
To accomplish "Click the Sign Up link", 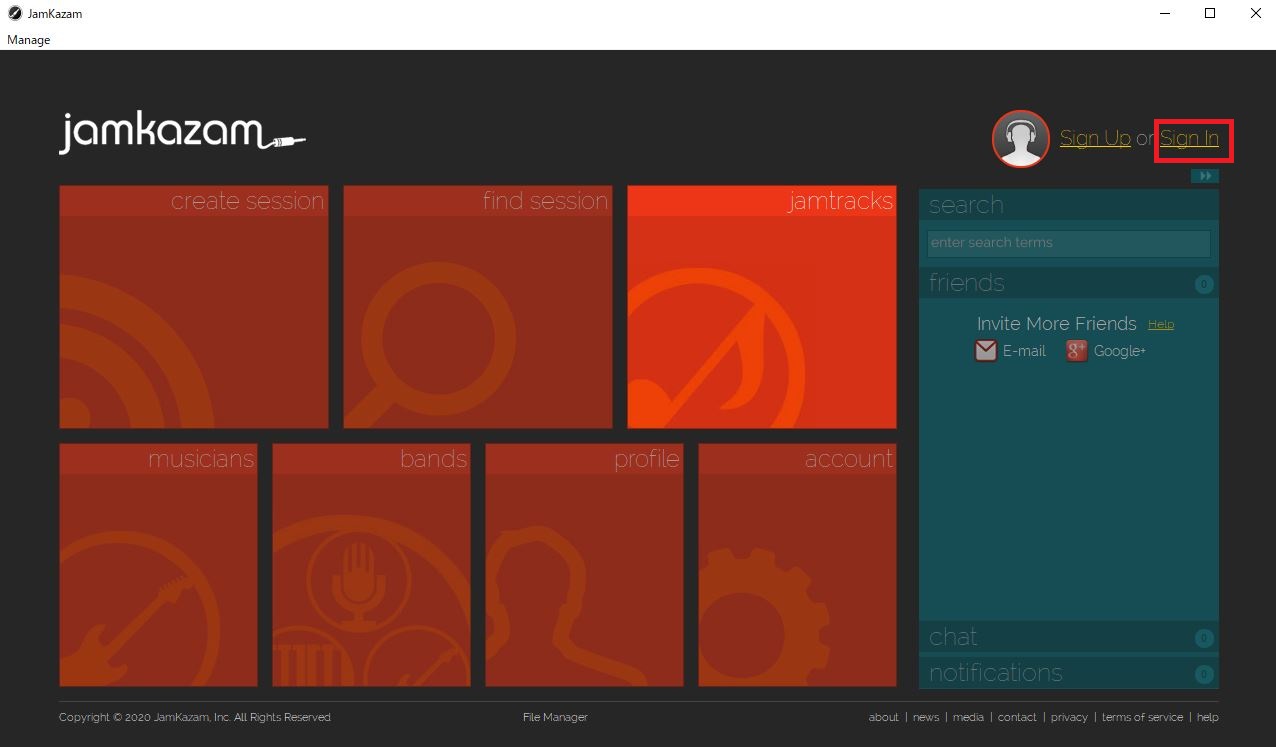I will (x=1094, y=139).
